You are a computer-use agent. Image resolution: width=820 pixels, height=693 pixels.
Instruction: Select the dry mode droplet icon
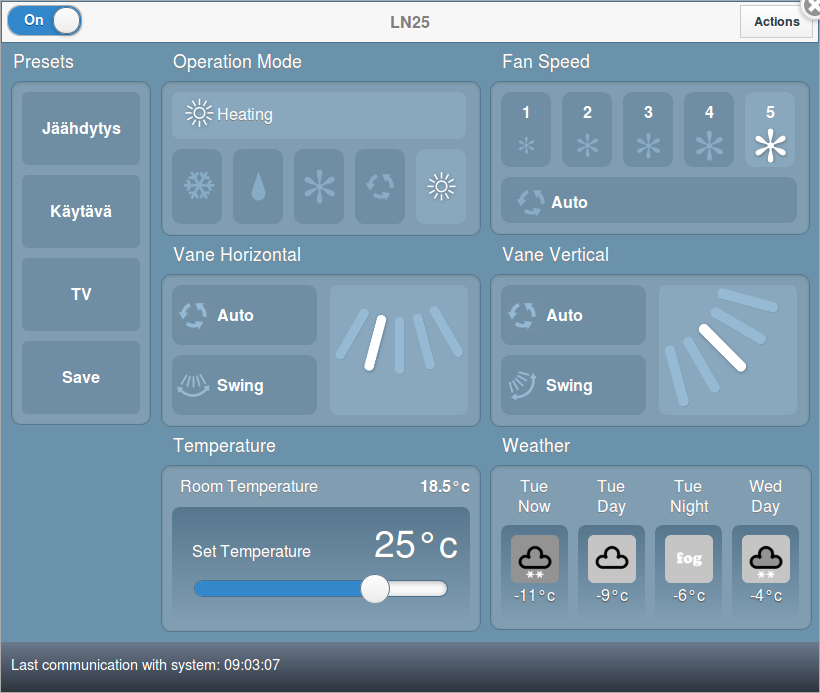coord(258,187)
